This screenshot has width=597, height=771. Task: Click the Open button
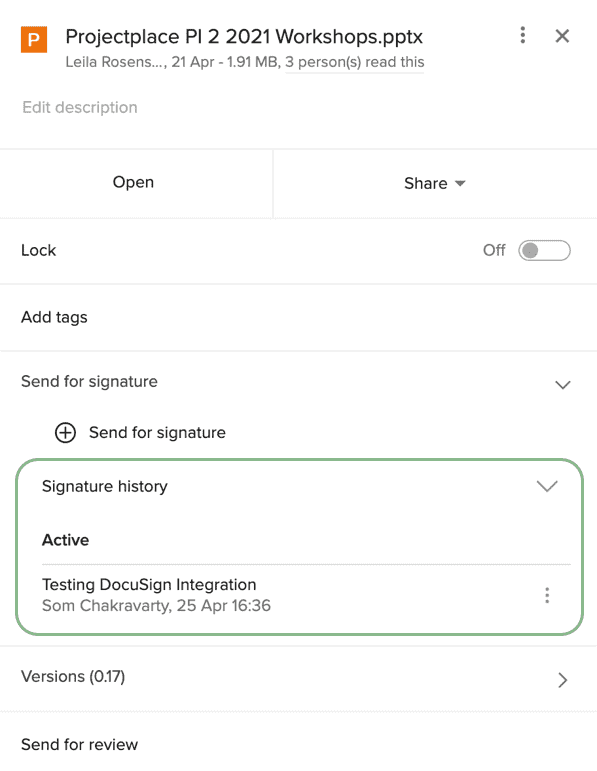click(133, 182)
